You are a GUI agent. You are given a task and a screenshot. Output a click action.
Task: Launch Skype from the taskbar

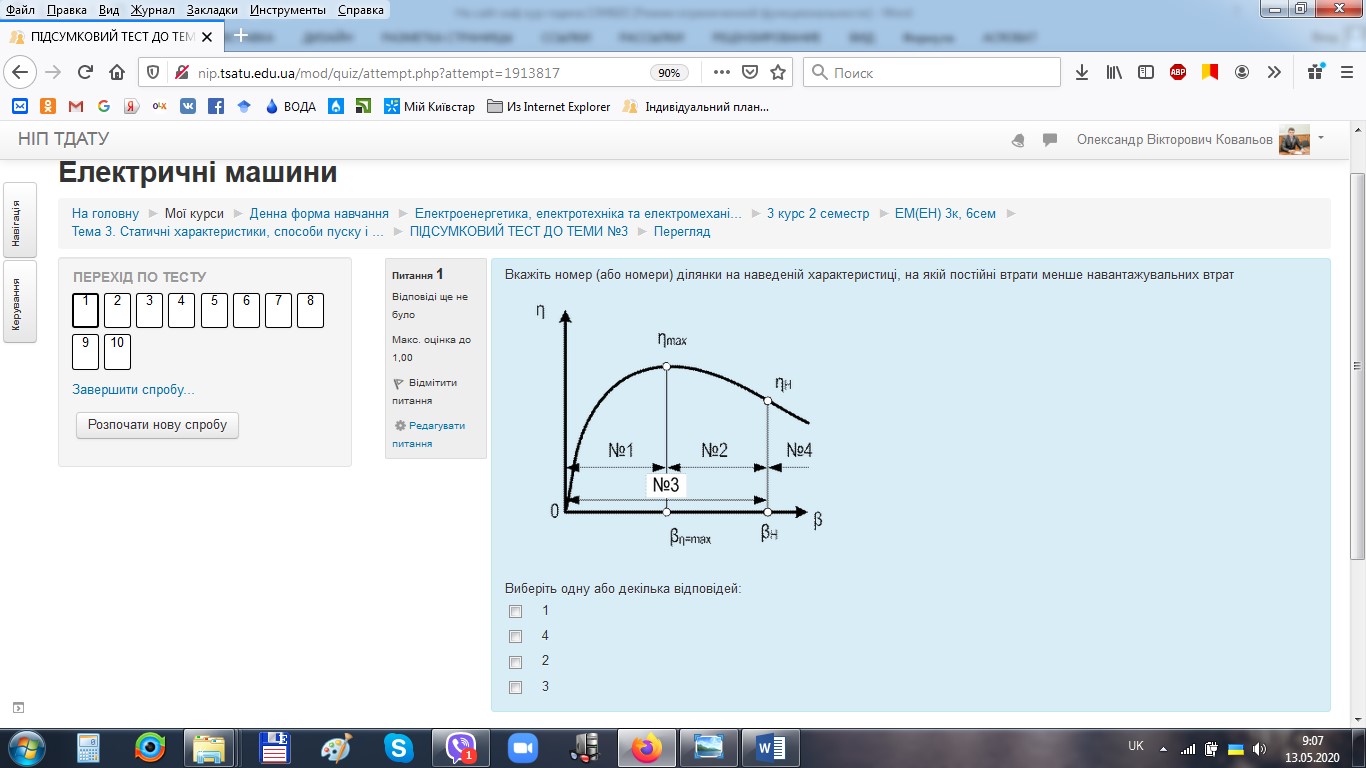pos(398,747)
